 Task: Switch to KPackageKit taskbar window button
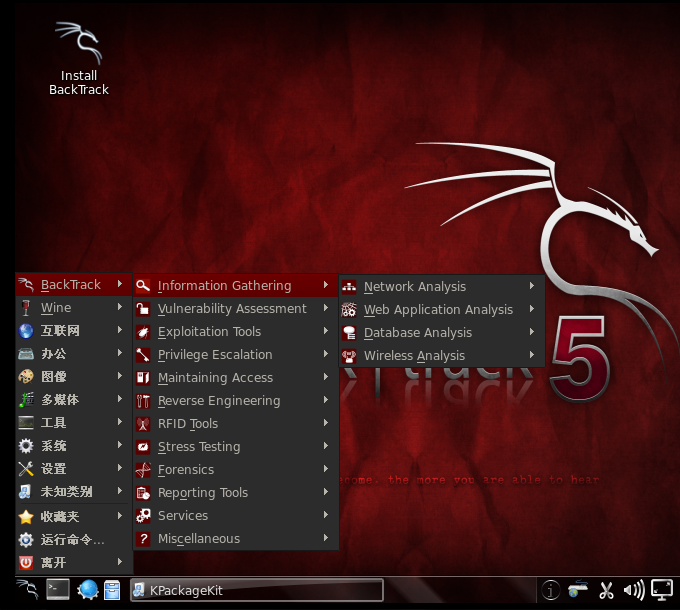257,590
